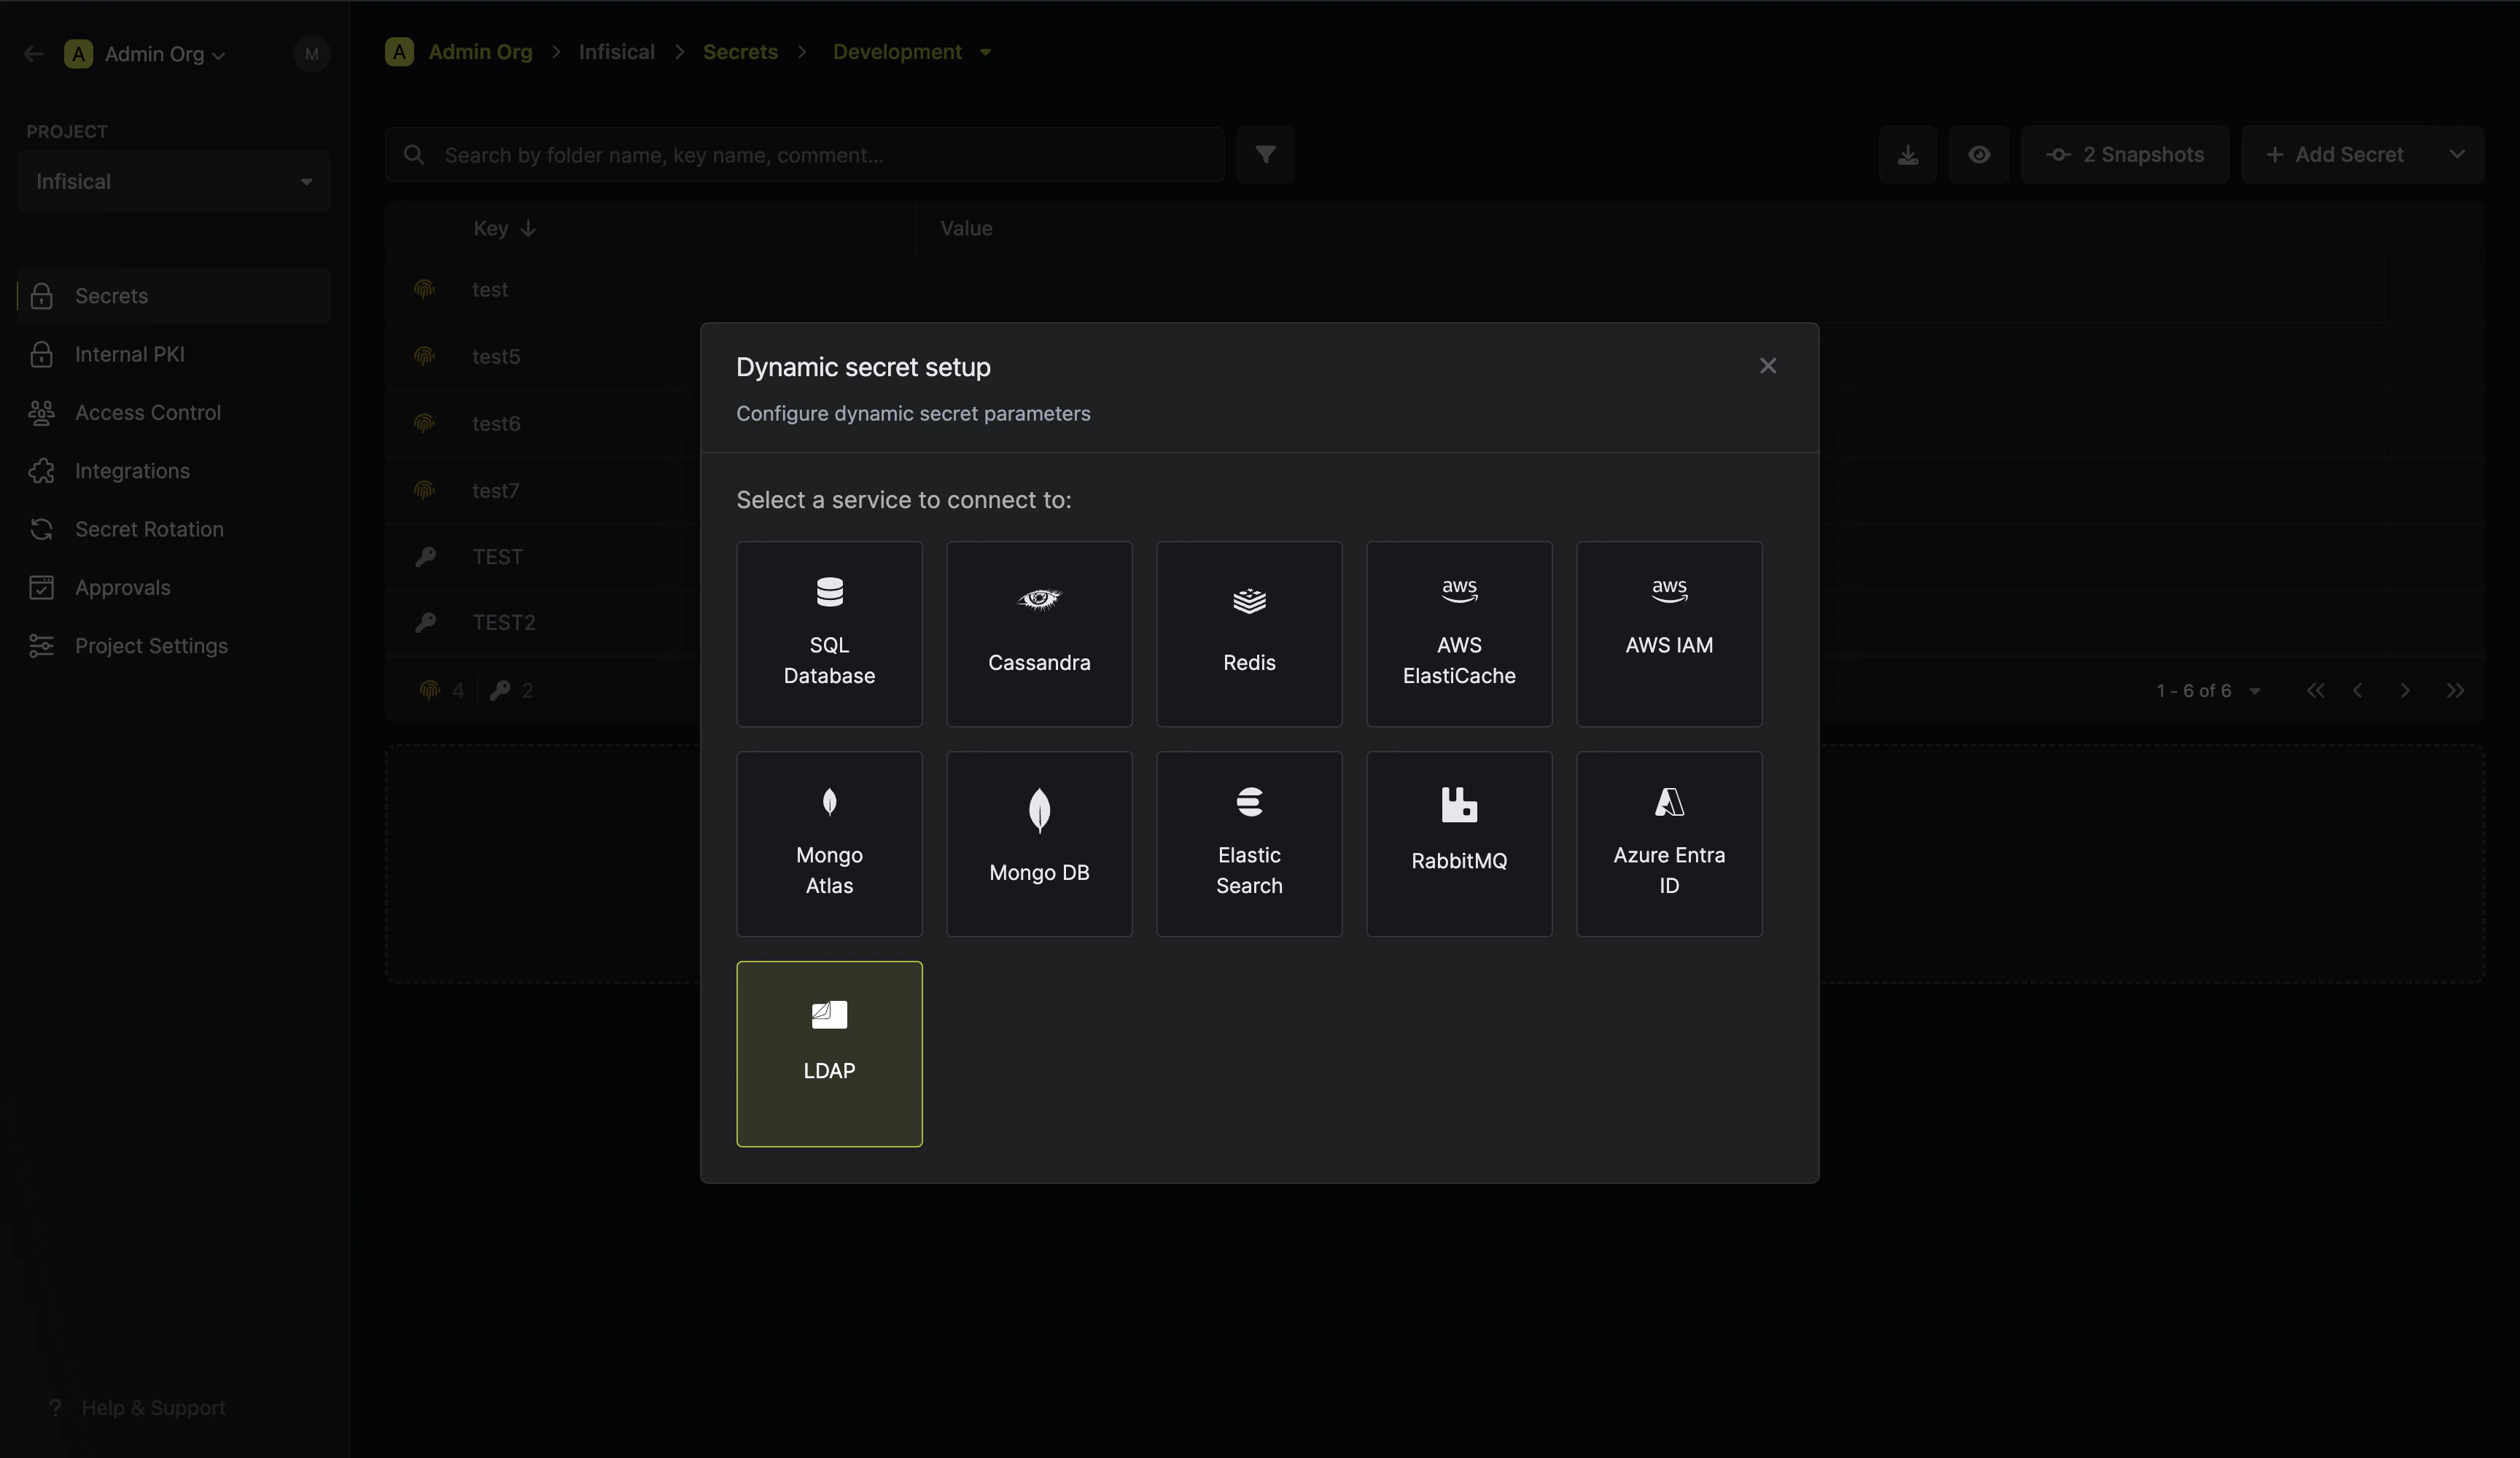Viewport: 2520px width, 1458px height.
Task: Click the key icon on TEST2 row
Action: point(425,623)
